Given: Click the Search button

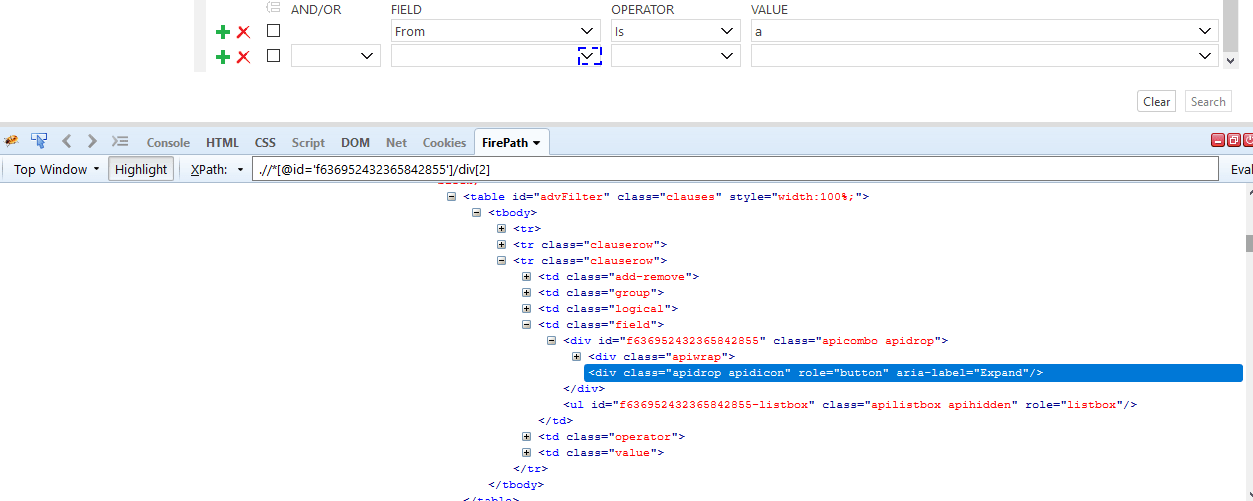Looking at the screenshot, I should [x=1208, y=101].
